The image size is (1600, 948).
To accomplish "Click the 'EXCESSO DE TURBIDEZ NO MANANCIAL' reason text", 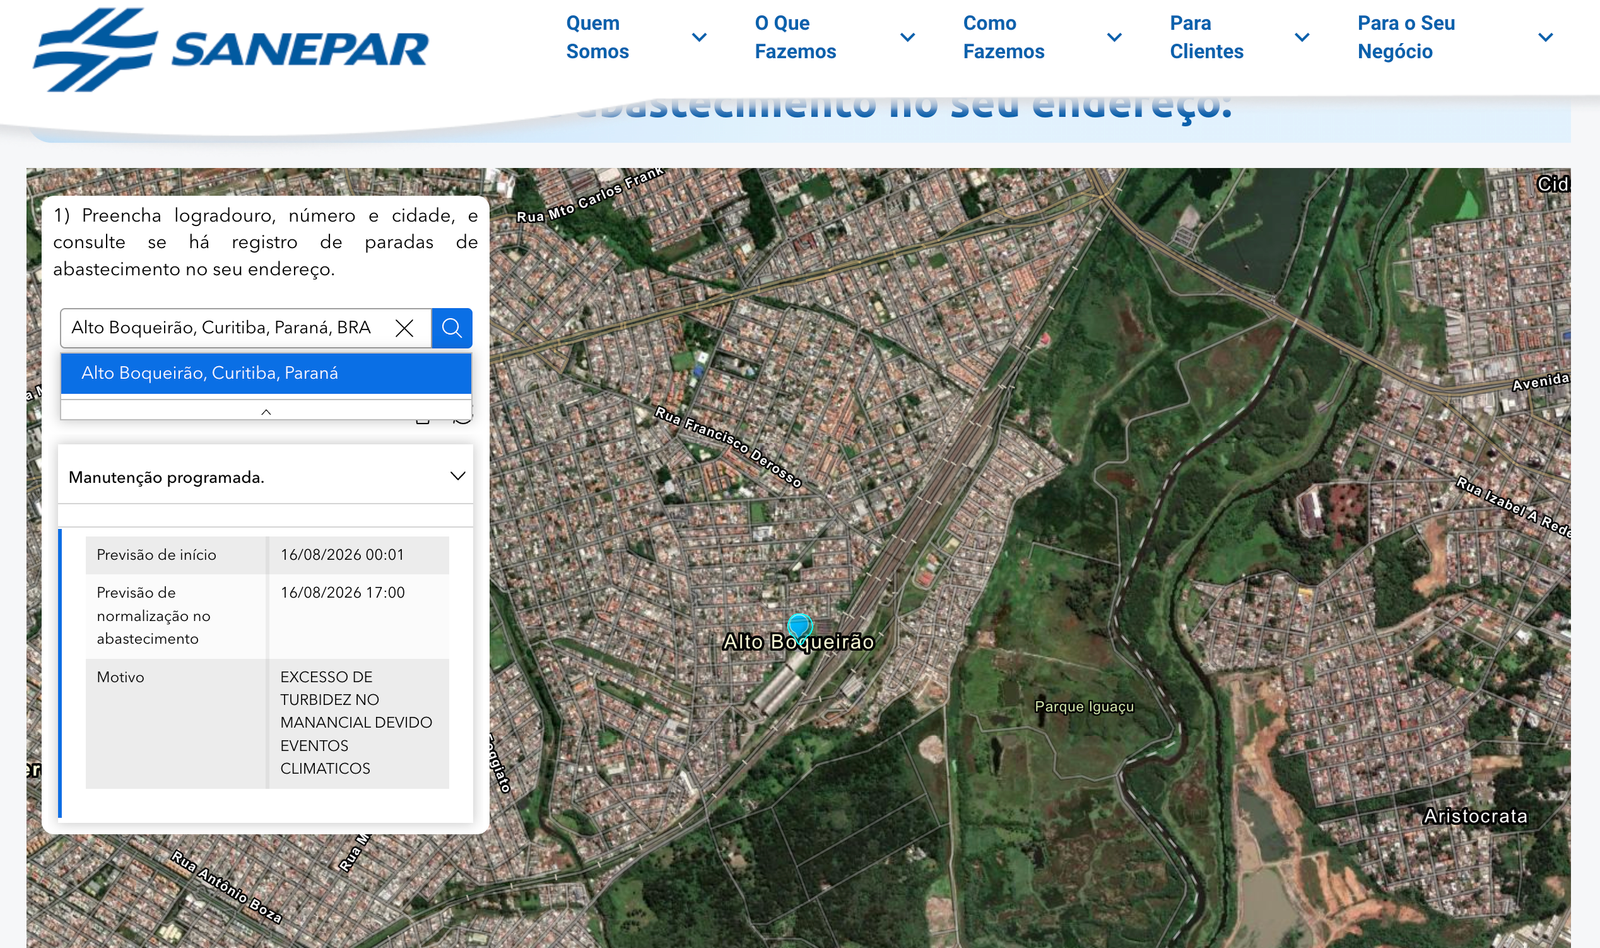I will pos(356,723).
